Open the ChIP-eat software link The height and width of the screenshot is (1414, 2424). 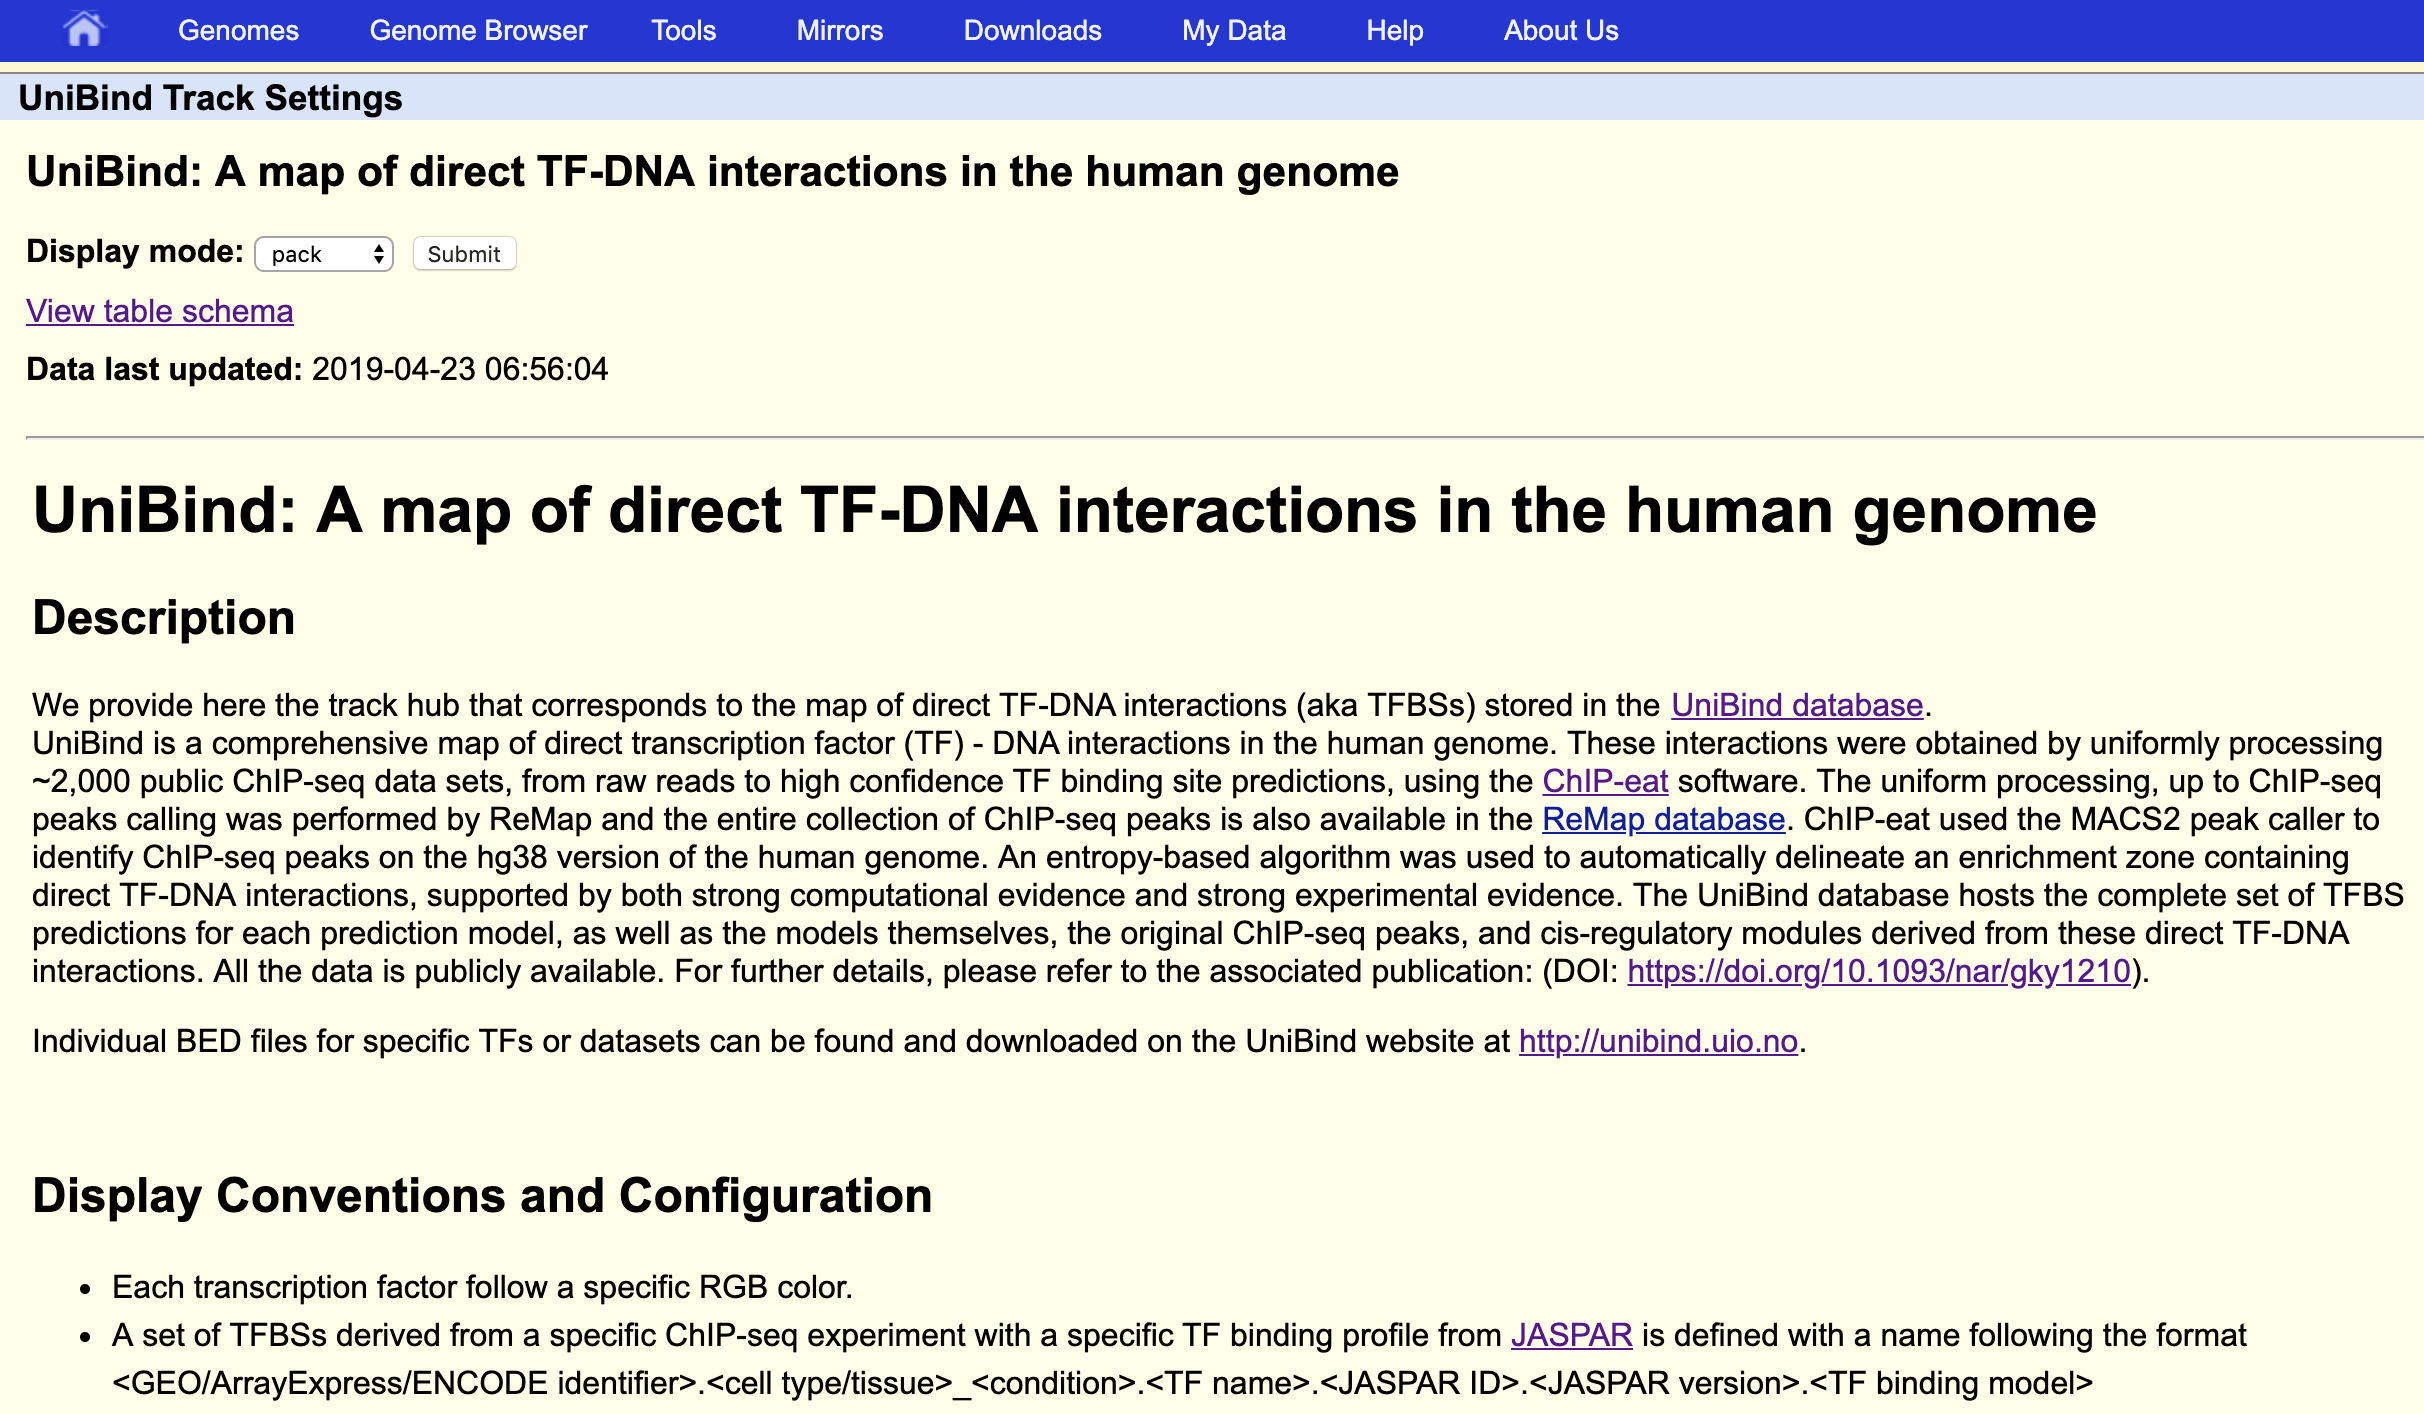pyautogui.click(x=1604, y=781)
